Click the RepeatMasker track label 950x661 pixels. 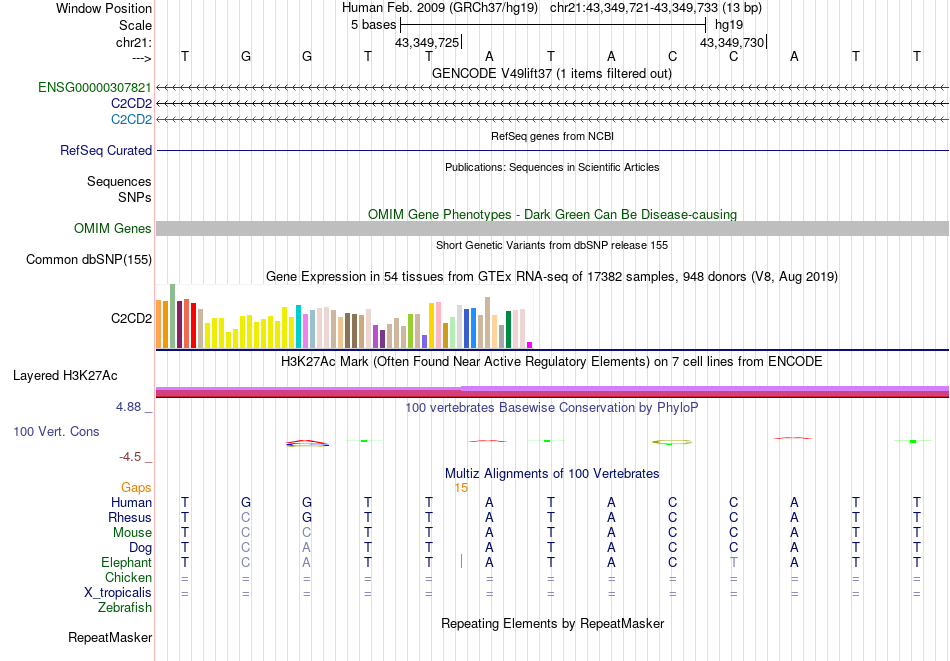click(x=110, y=637)
